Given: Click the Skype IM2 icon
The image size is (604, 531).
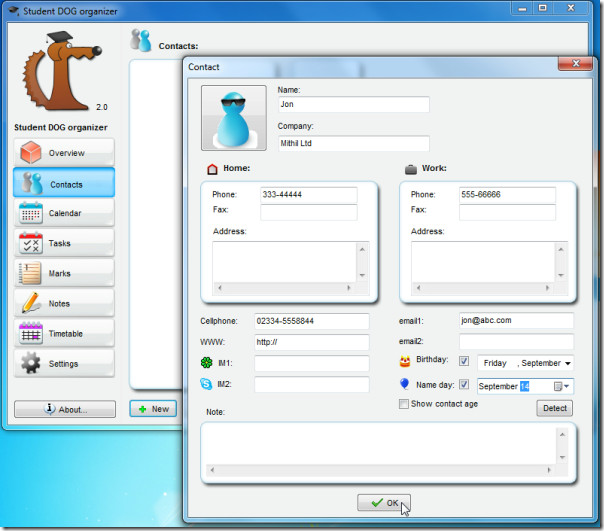Looking at the screenshot, I should point(206,384).
